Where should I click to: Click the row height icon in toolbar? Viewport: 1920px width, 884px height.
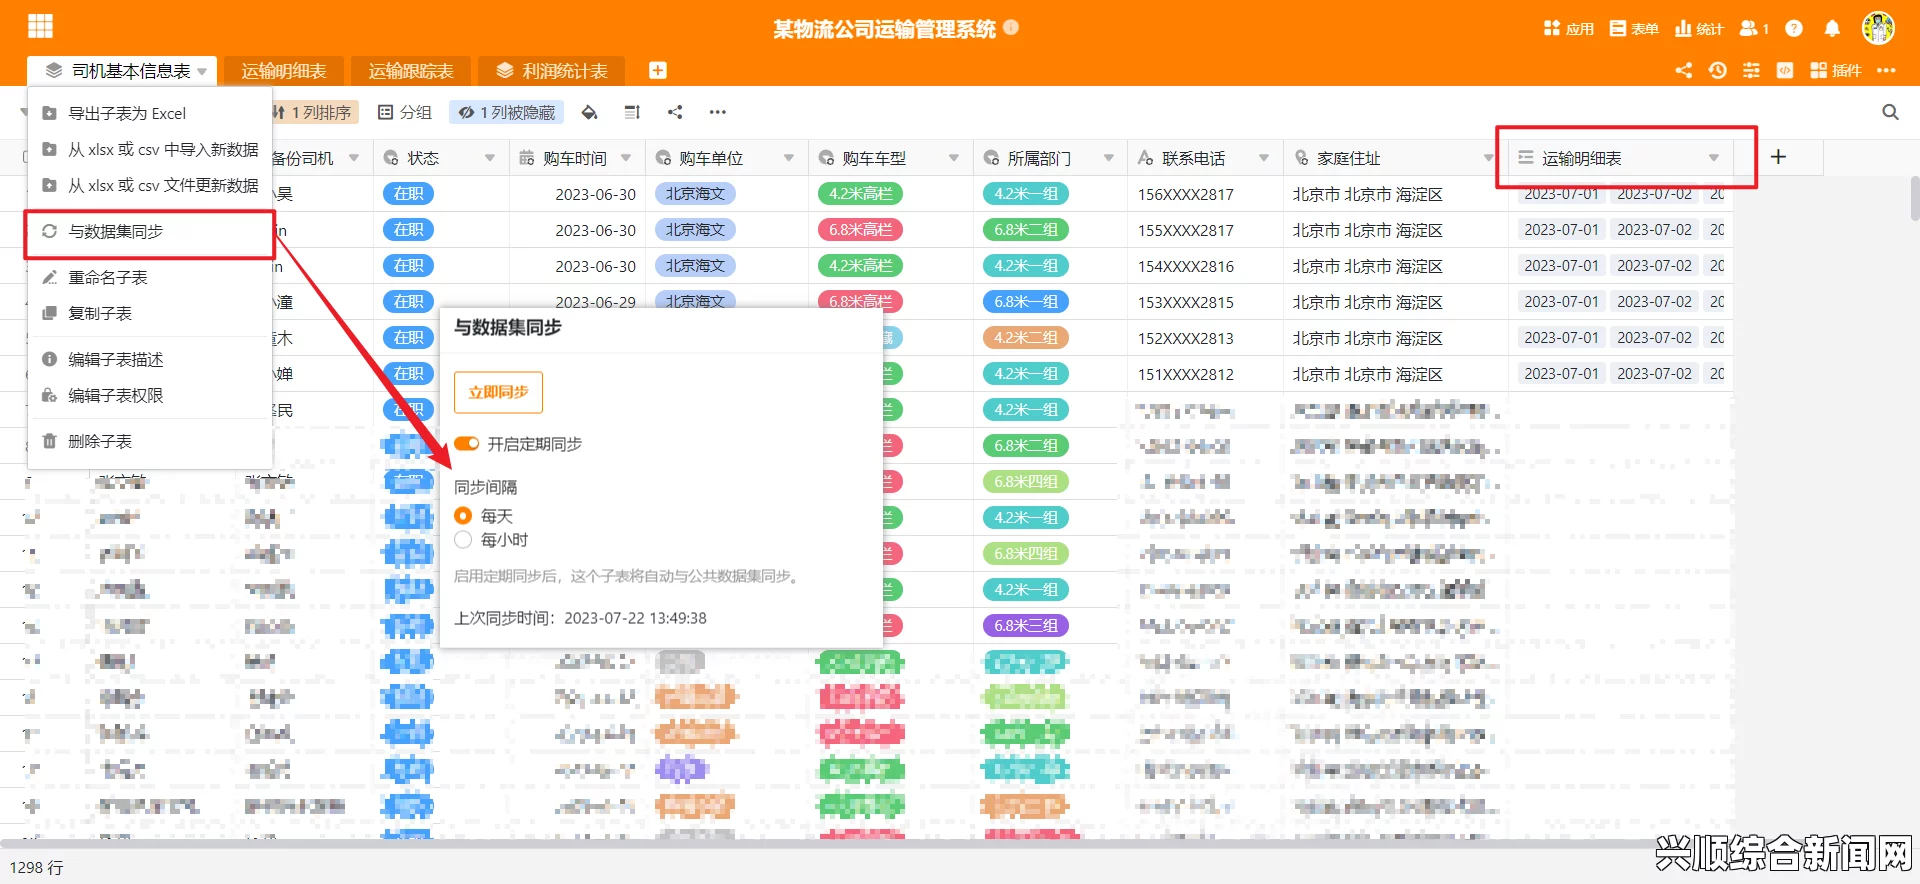pos(632,112)
